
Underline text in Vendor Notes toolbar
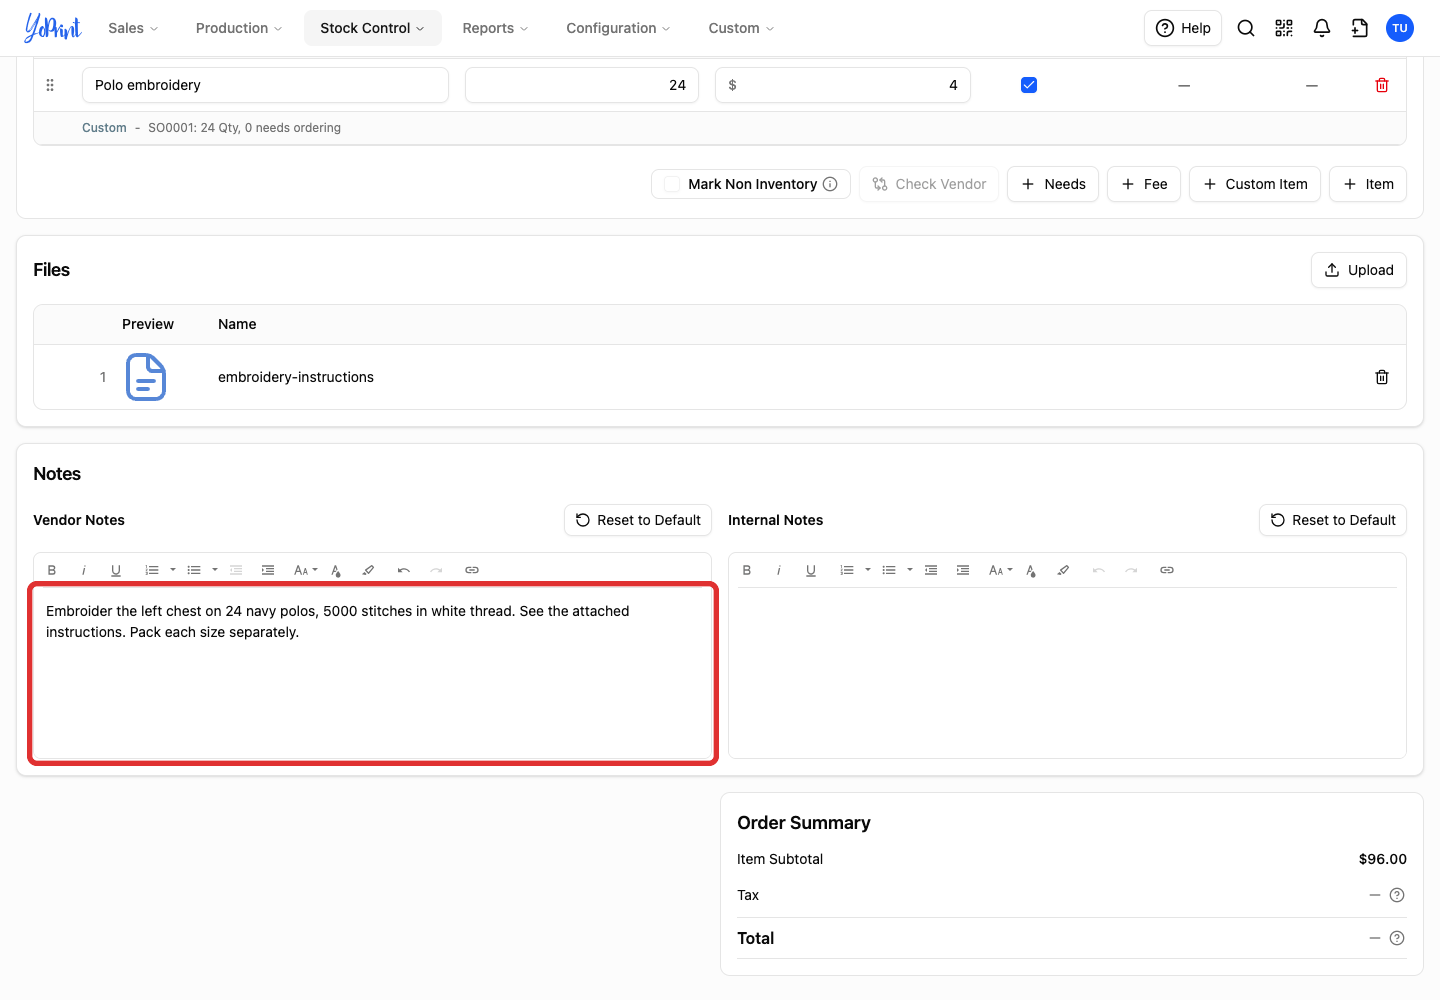pyautogui.click(x=116, y=570)
